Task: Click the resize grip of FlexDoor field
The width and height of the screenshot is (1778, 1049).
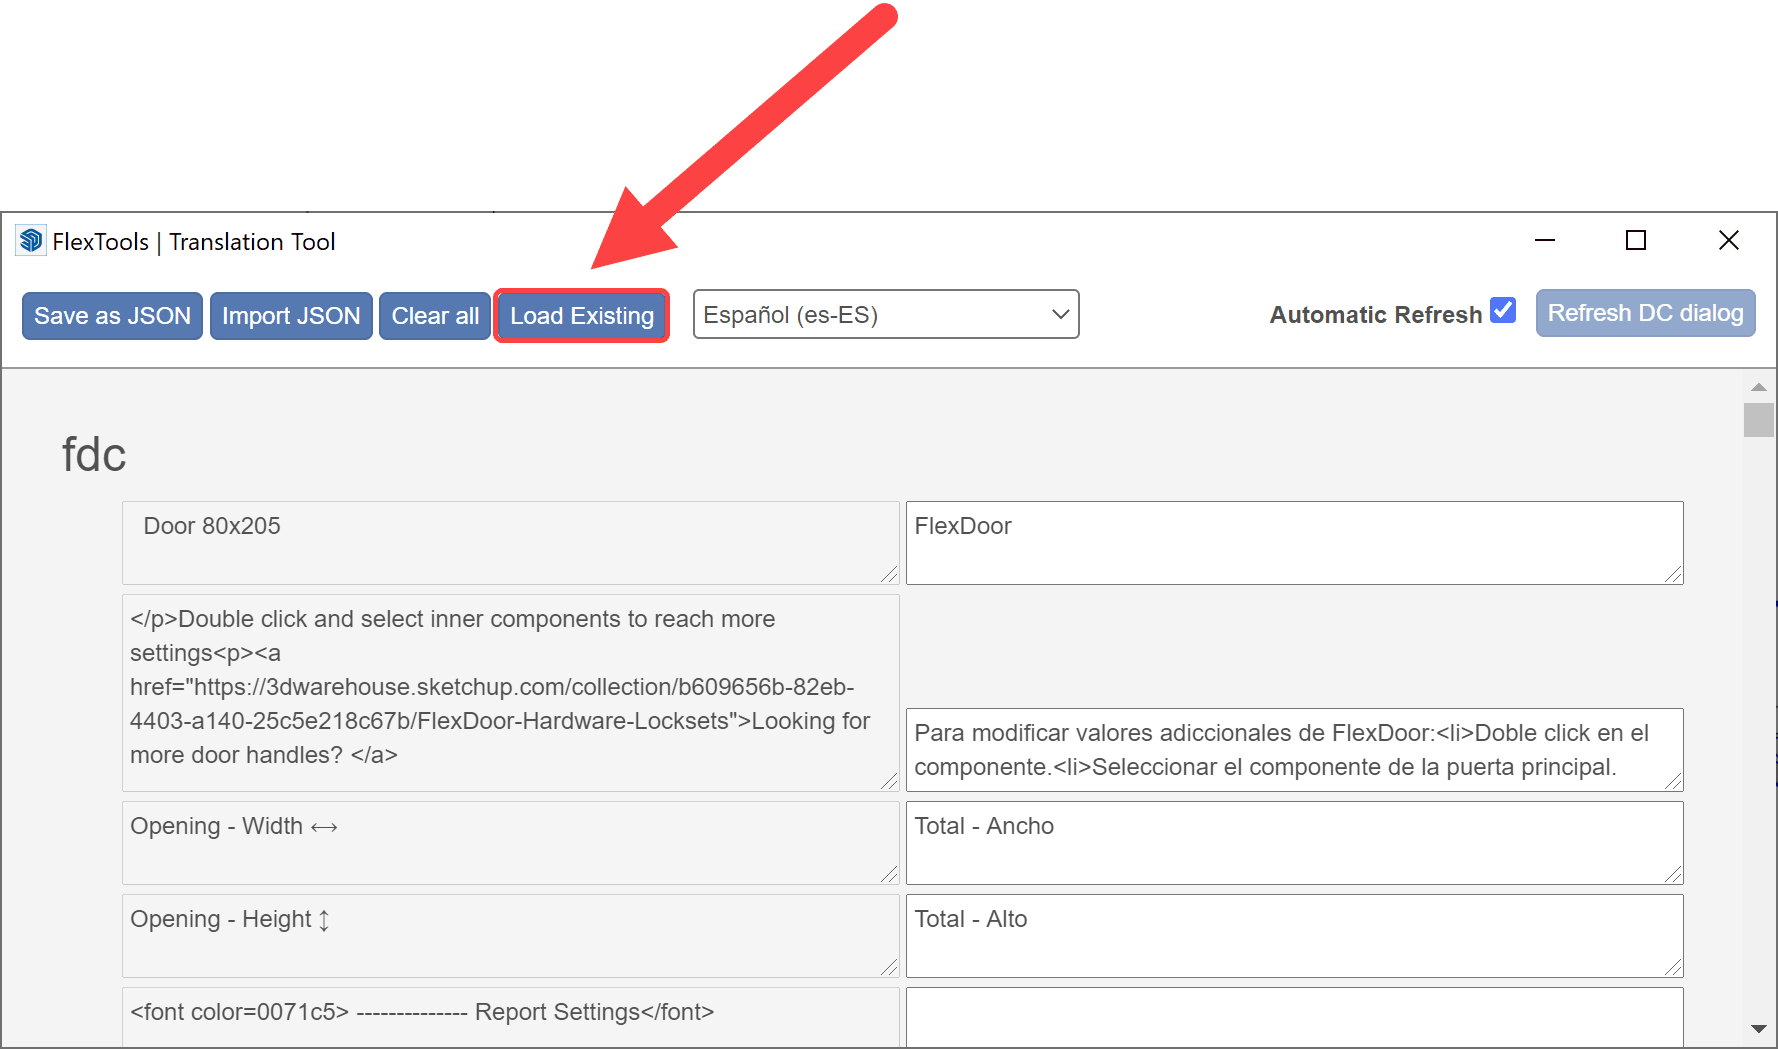Action: click(1673, 574)
